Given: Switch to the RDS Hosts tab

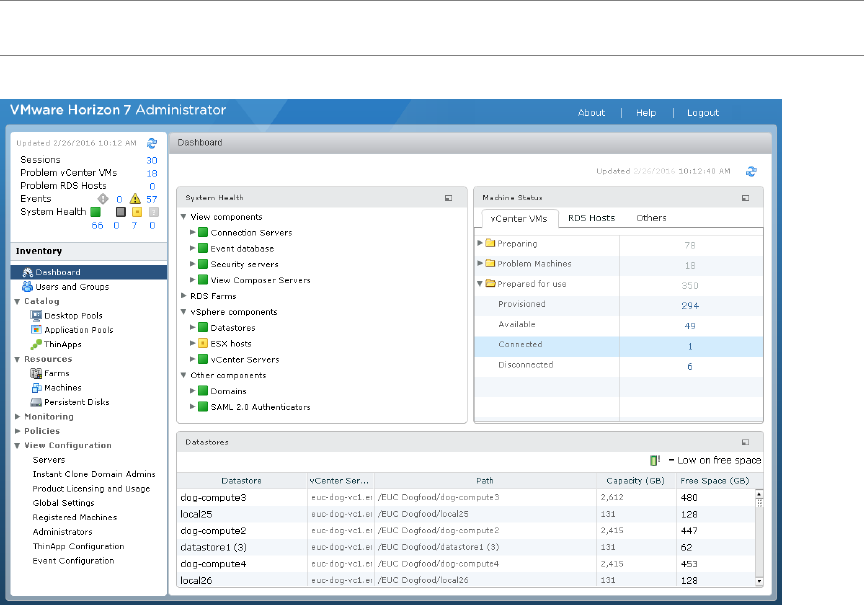Looking at the screenshot, I should click(591, 218).
